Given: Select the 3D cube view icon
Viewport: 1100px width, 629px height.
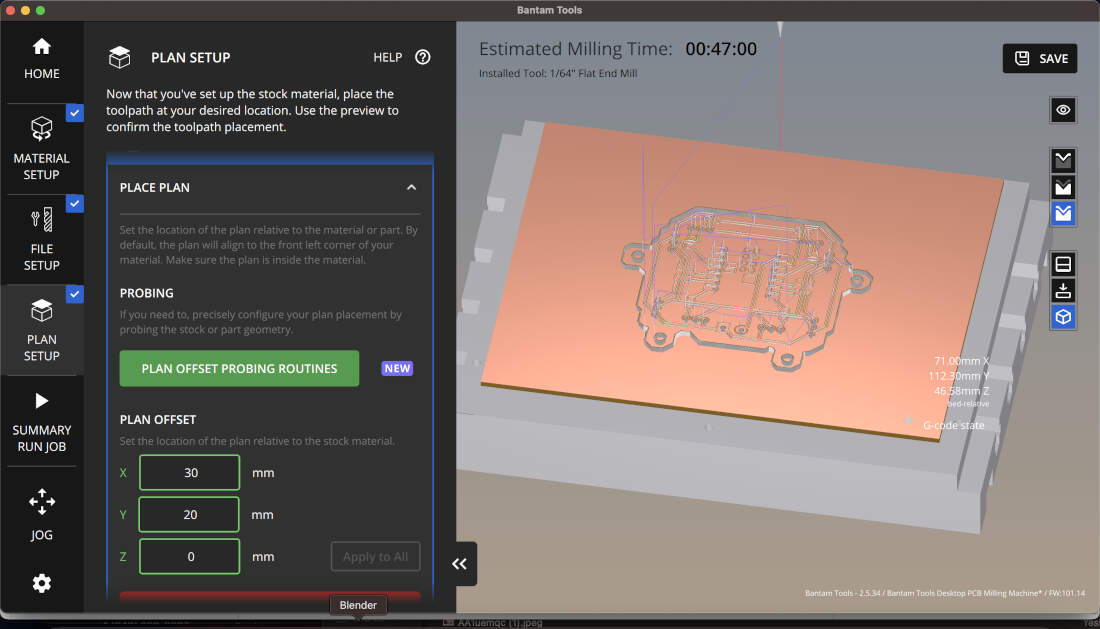Looking at the screenshot, I should click(1064, 317).
